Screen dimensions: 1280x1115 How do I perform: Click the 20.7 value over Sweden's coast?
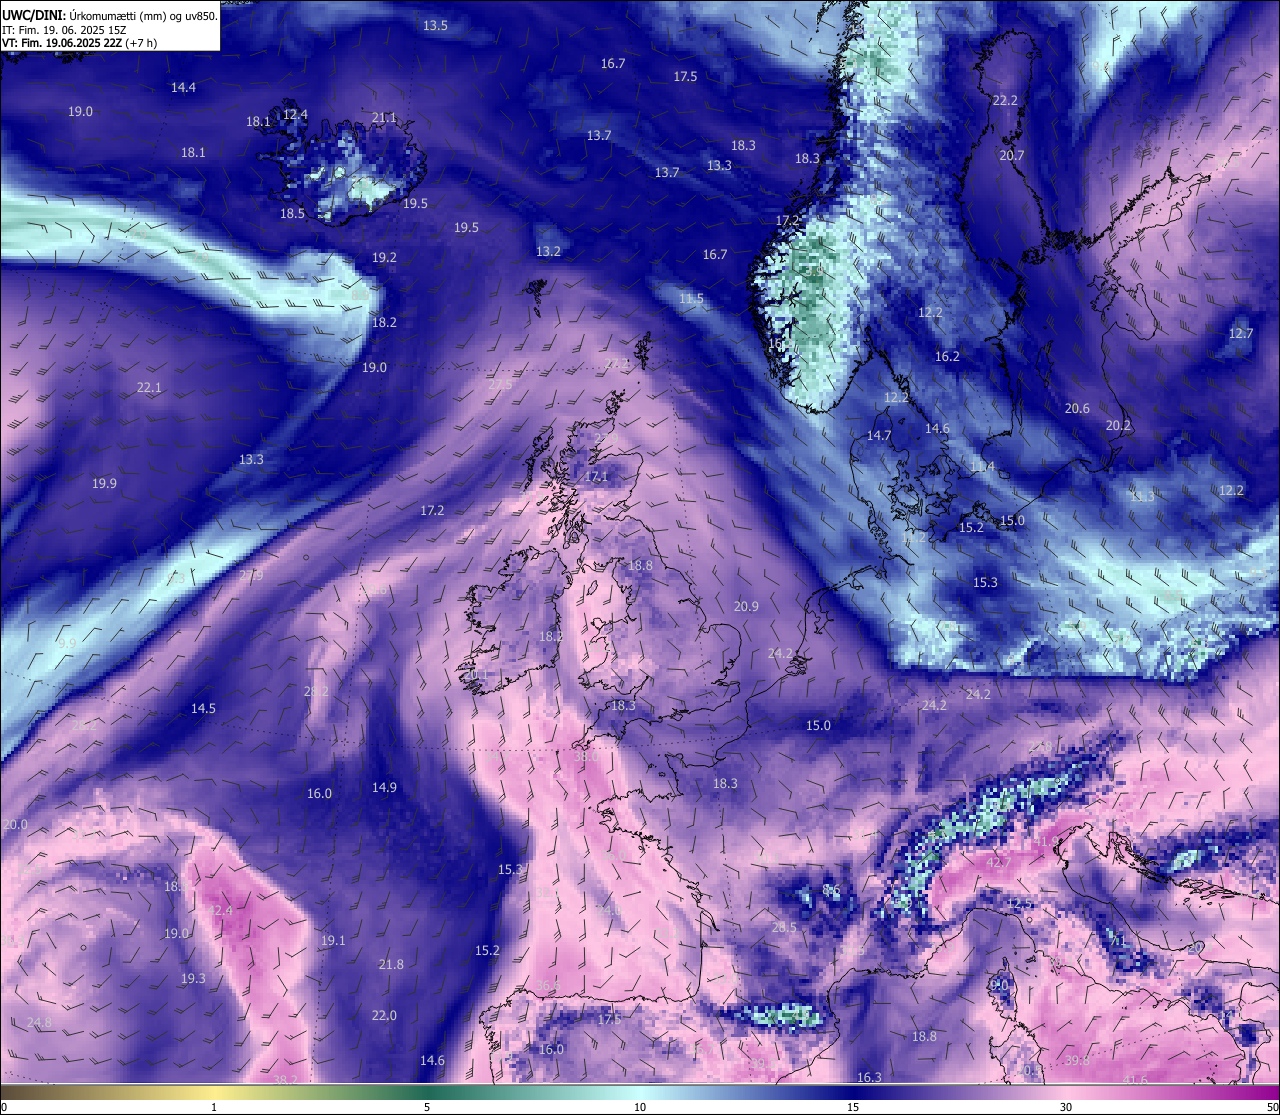point(1012,155)
